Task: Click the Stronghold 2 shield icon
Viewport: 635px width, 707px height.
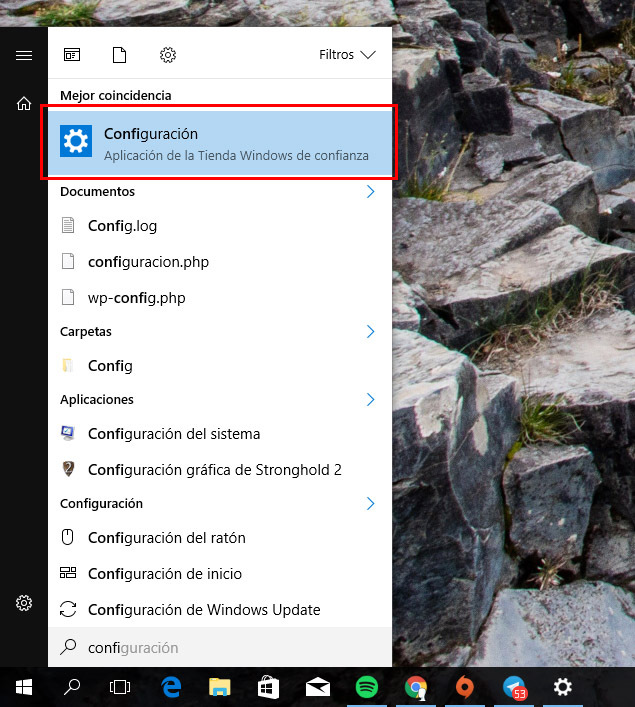Action: point(68,469)
